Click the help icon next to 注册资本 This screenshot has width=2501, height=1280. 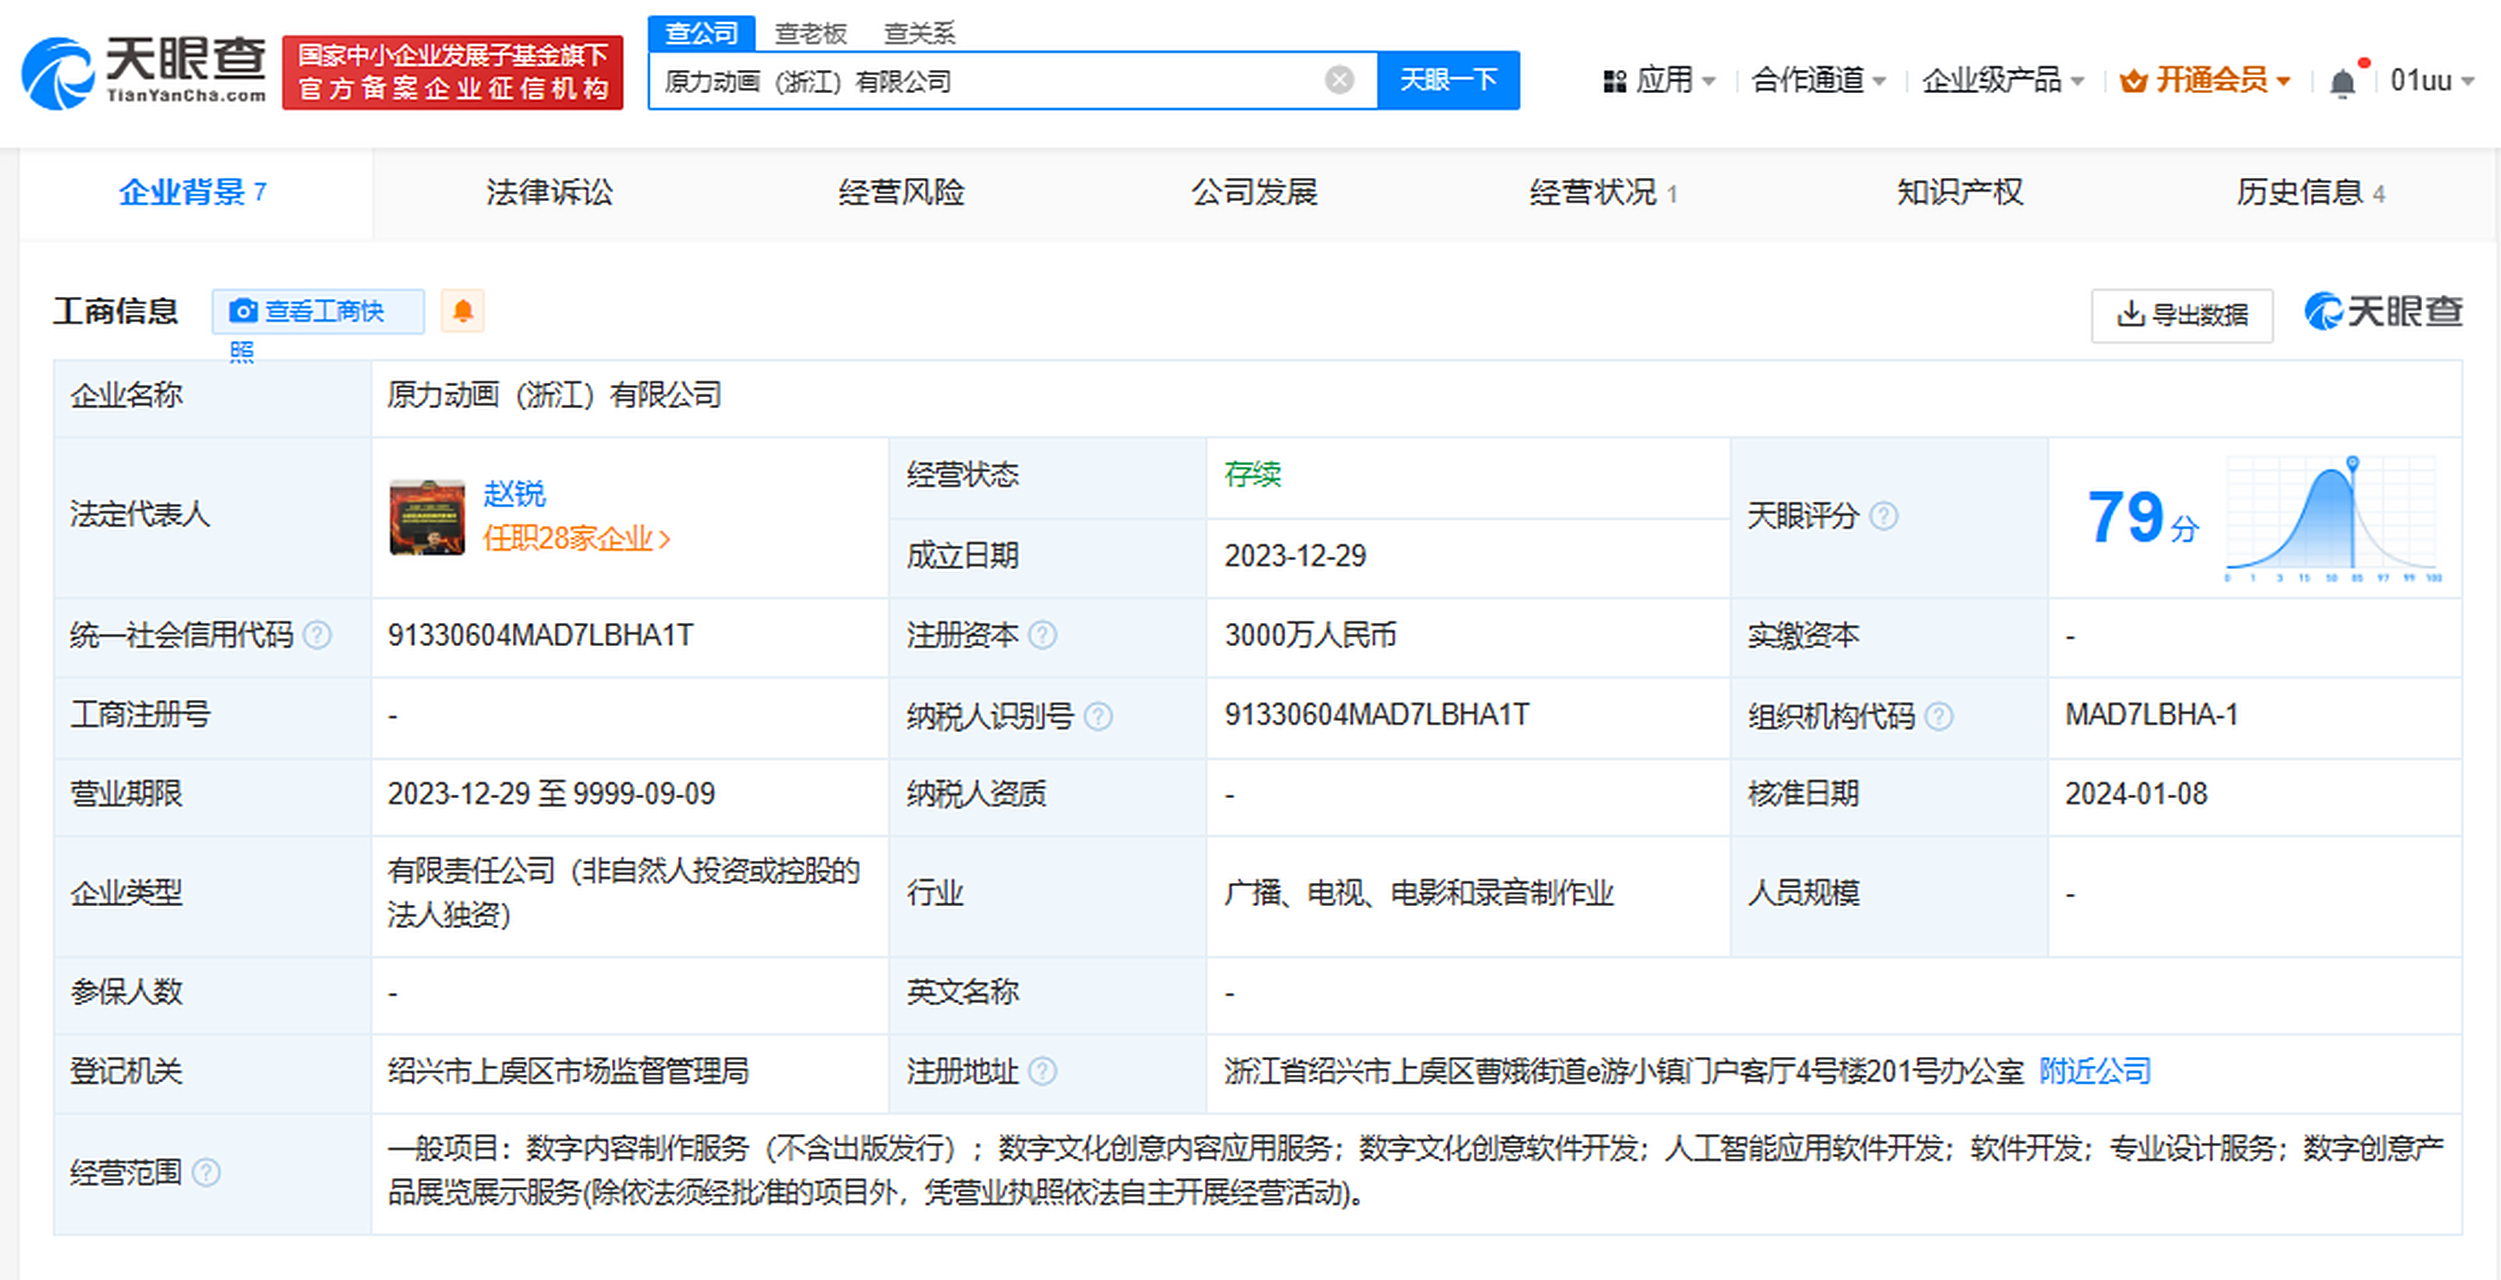tap(1045, 635)
